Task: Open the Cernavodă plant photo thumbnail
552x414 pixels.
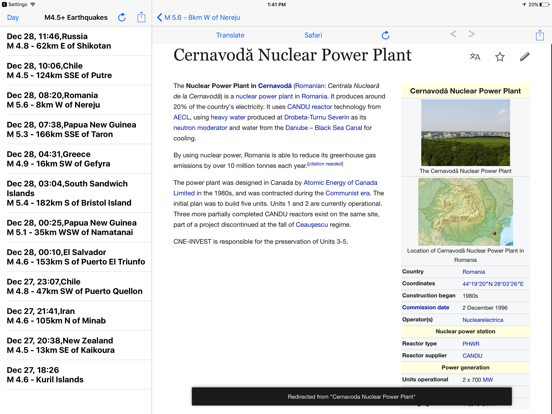Action: pos(465,133)
